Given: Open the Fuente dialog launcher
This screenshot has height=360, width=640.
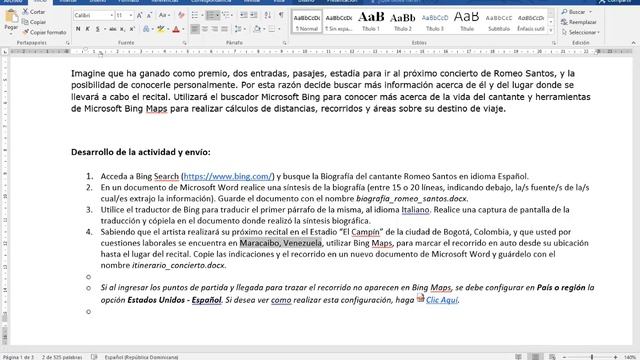Looking at the screenshot, I should coord(184,43).
